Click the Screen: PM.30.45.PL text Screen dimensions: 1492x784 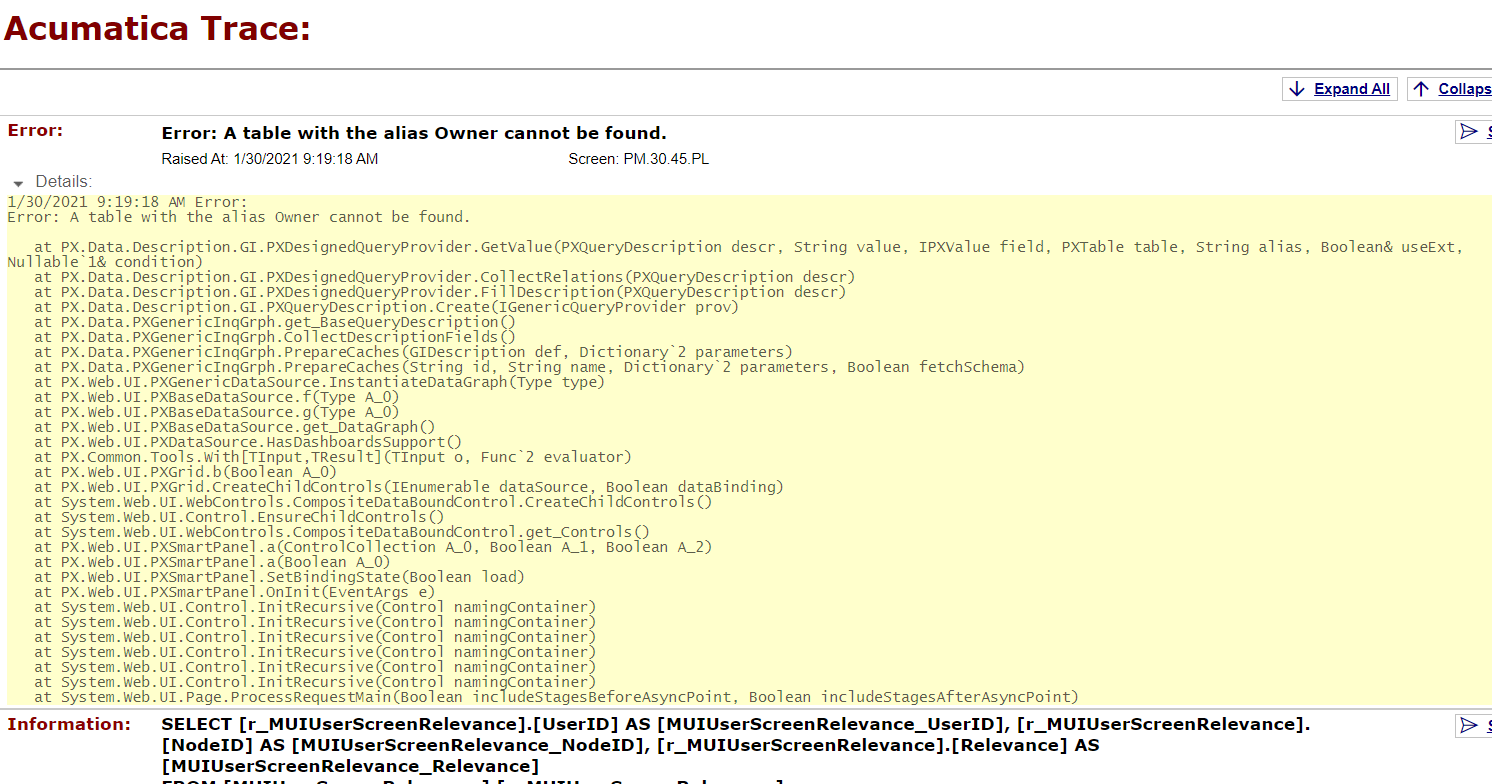[x=638, y=159]
